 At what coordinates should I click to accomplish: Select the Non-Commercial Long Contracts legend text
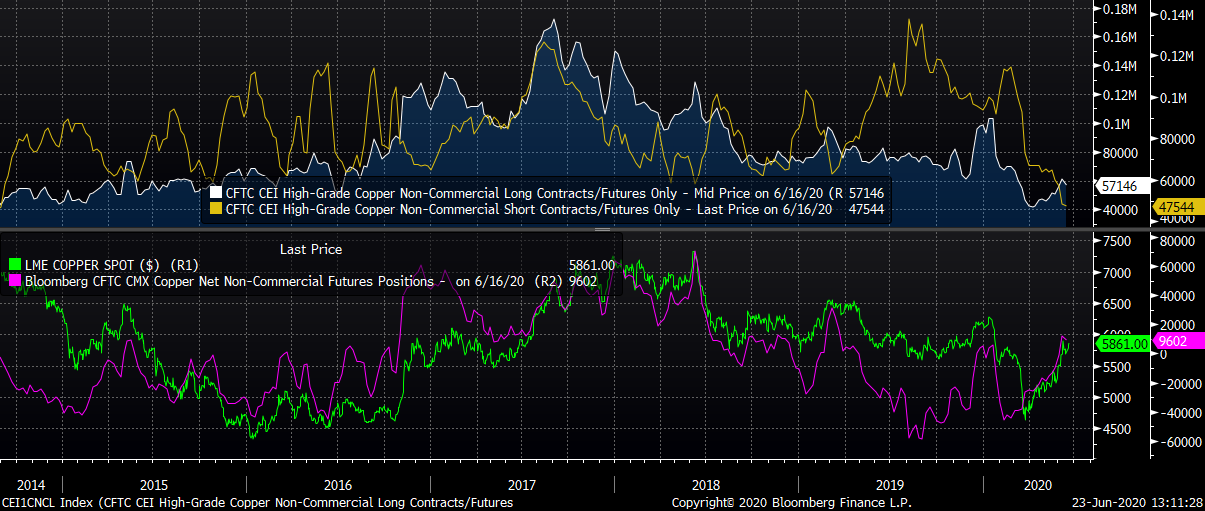[520, 192]
